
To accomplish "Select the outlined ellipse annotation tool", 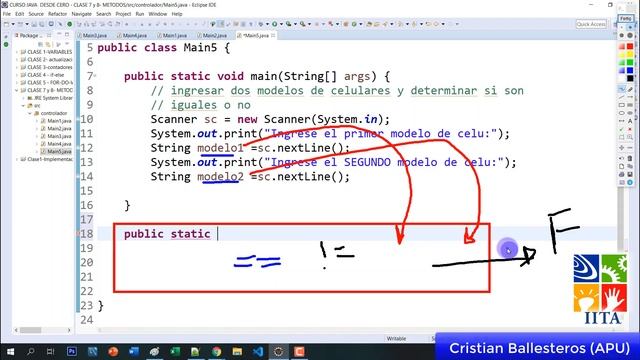I will coord(622,113).
